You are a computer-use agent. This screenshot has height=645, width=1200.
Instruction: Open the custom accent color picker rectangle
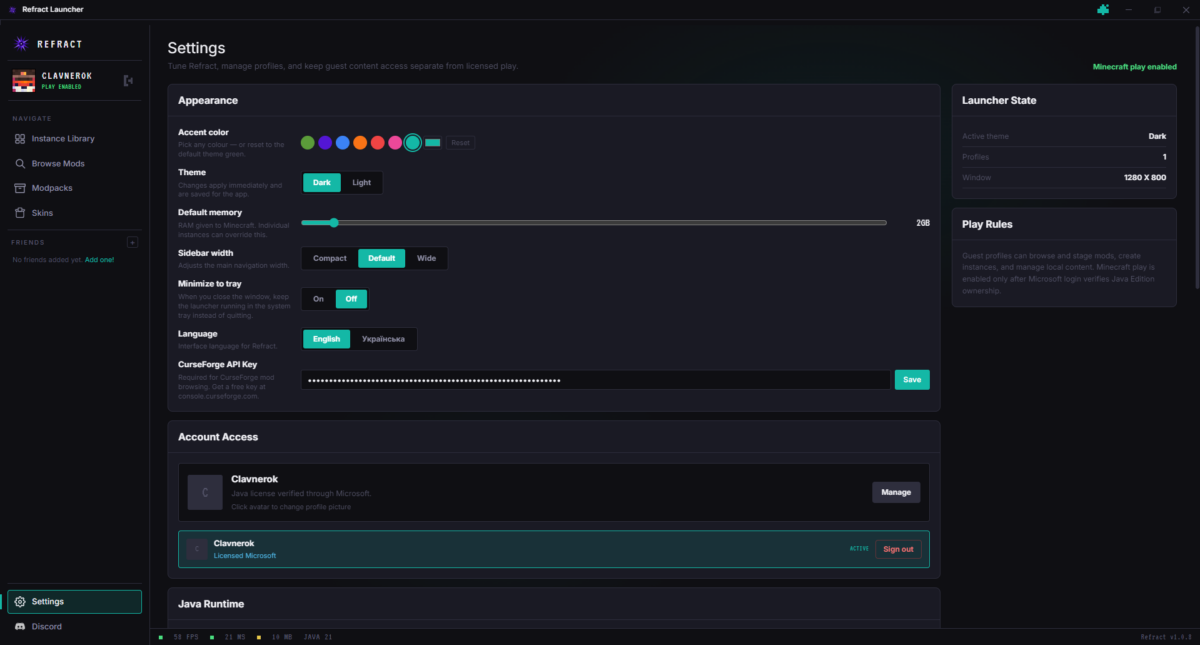pos(433,143)
